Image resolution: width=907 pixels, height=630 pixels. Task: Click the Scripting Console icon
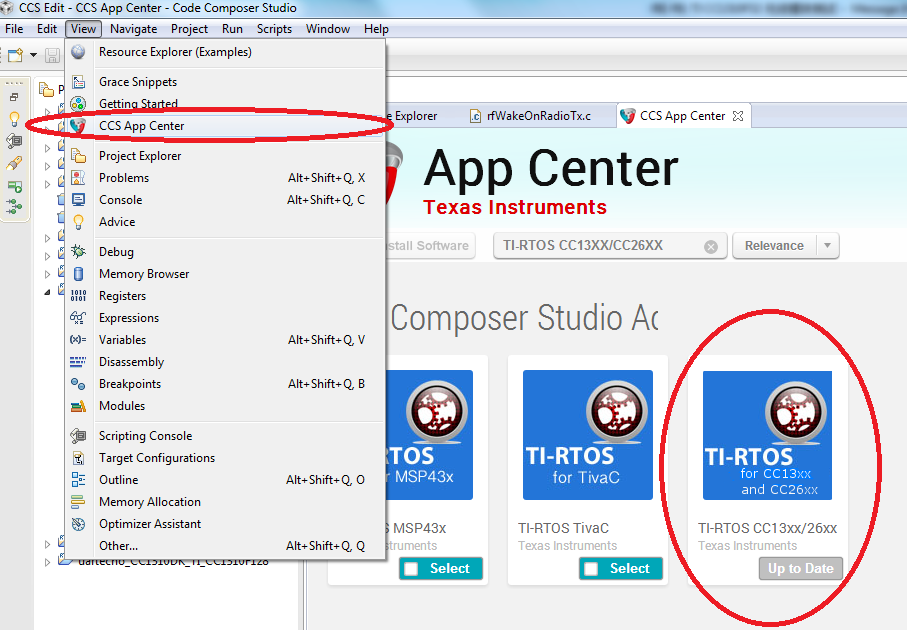point(78,436)
